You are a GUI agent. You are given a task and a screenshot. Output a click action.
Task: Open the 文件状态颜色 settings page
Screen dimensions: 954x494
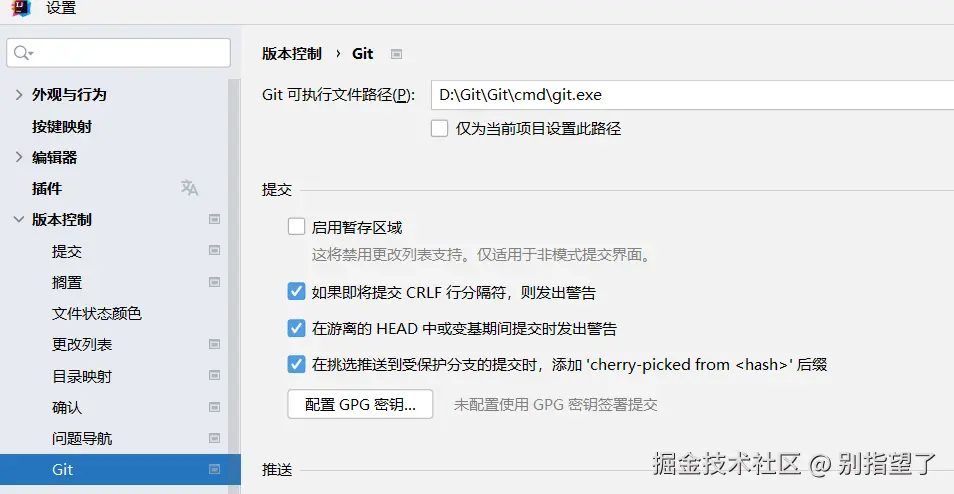pyautogui.click(x=97, y=313)
